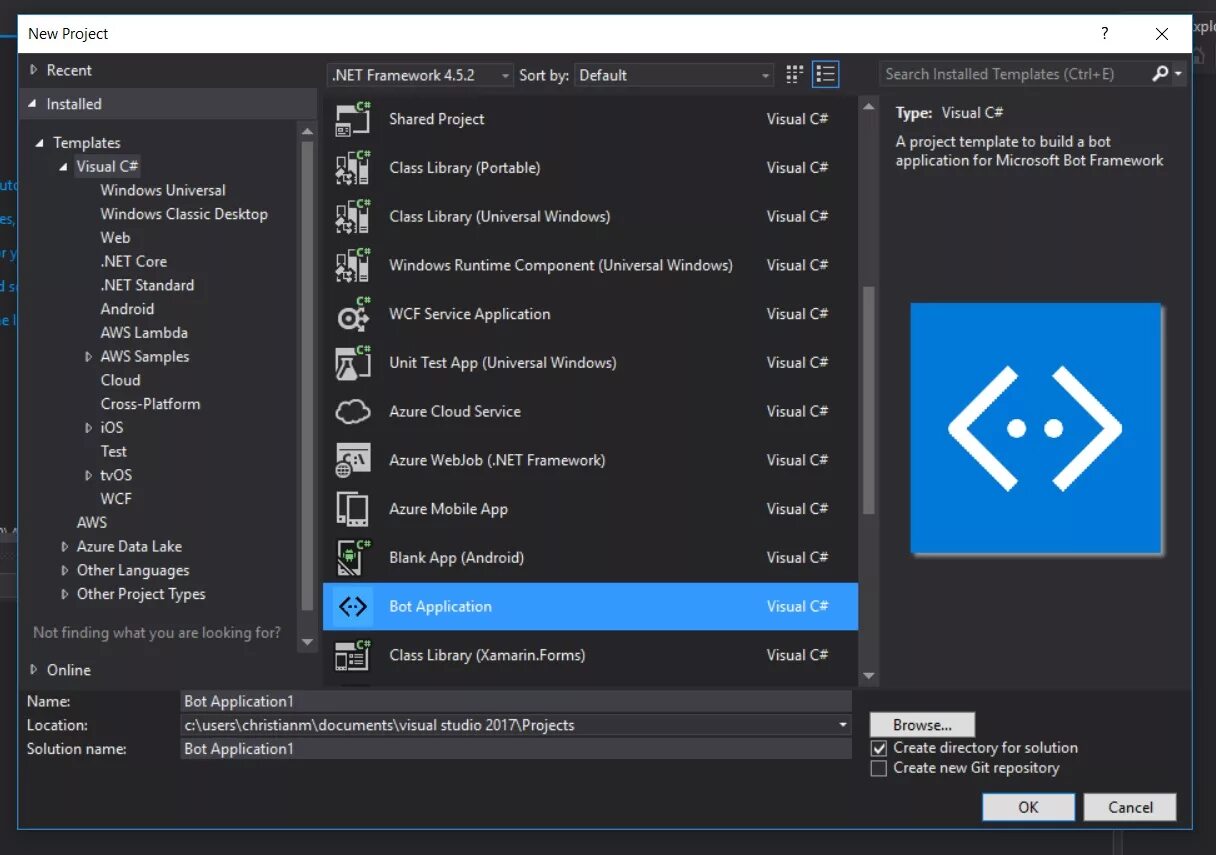Select Azure Mobile App device icon
This screenshot has height=855, width=1216.
[x=352, y=509]
